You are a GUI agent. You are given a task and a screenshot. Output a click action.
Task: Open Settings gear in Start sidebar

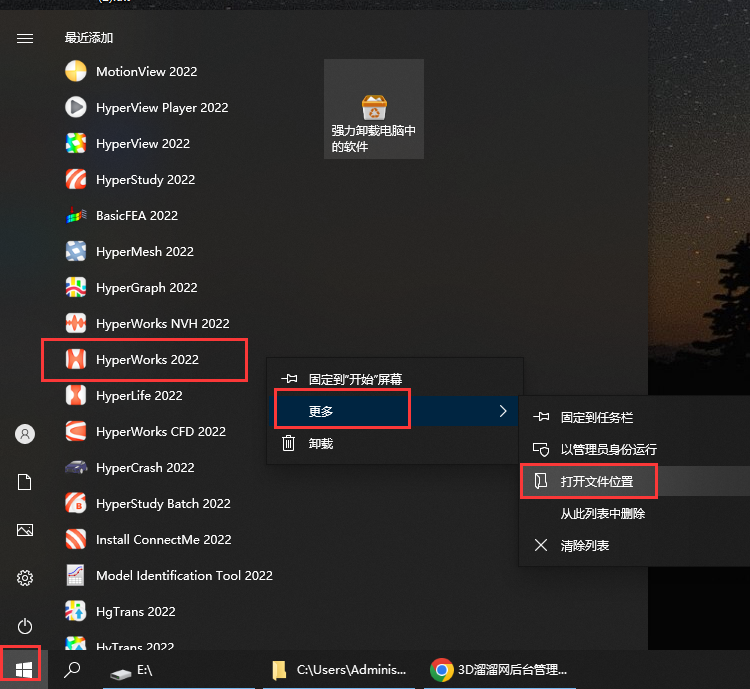[25, 578]
